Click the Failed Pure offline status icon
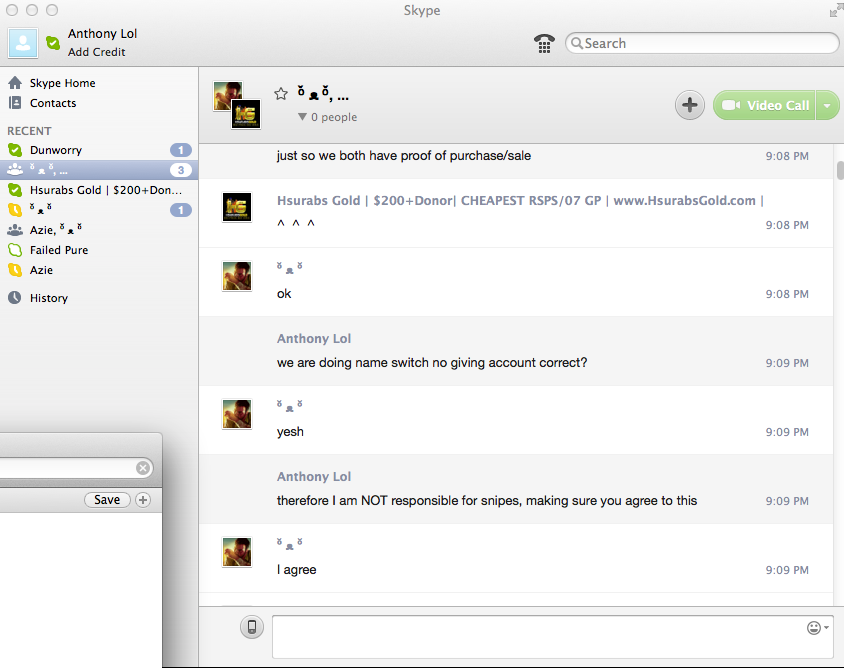The image size is (844, 668). tap(15, 250)
